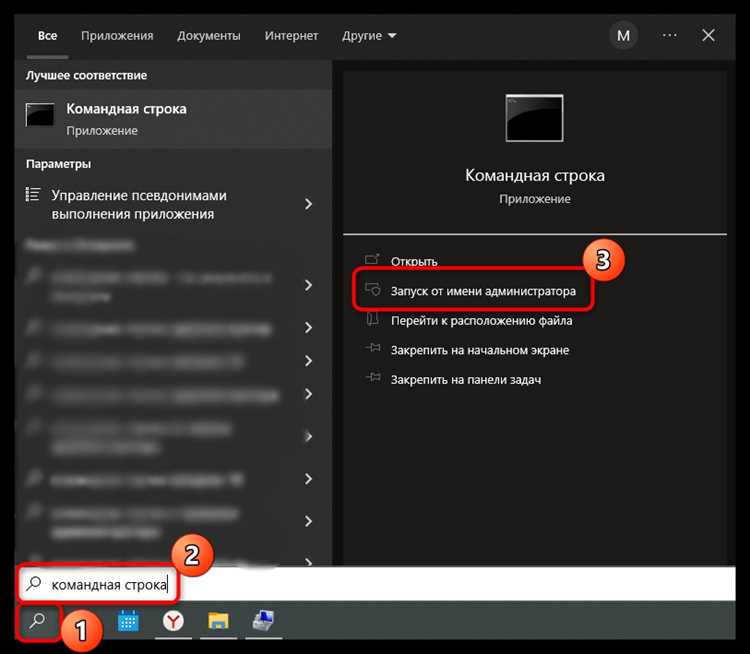
Task: Open the taskbar search magnifier icon
Action: coord(37,621)
